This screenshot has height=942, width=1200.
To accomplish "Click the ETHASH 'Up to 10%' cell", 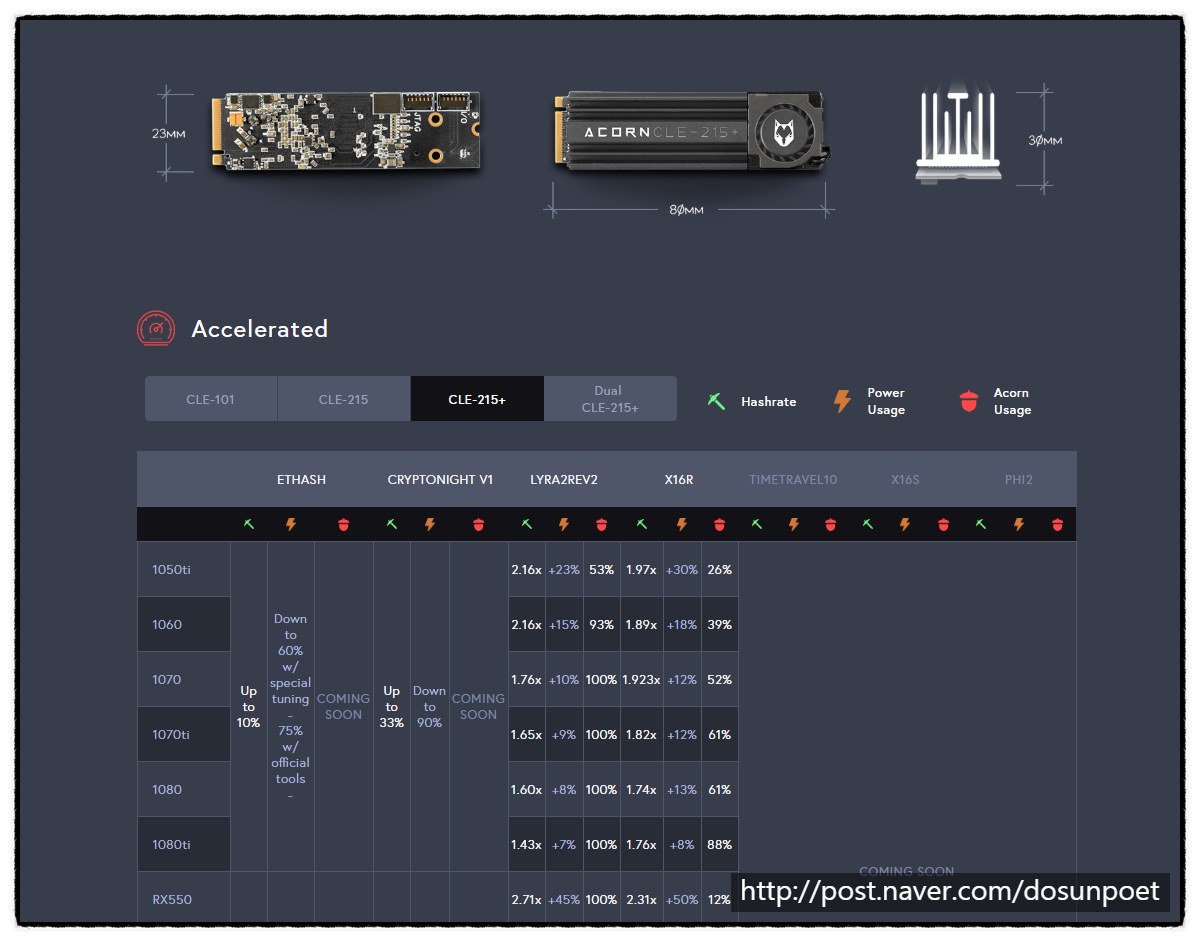I will coord(249,707).
